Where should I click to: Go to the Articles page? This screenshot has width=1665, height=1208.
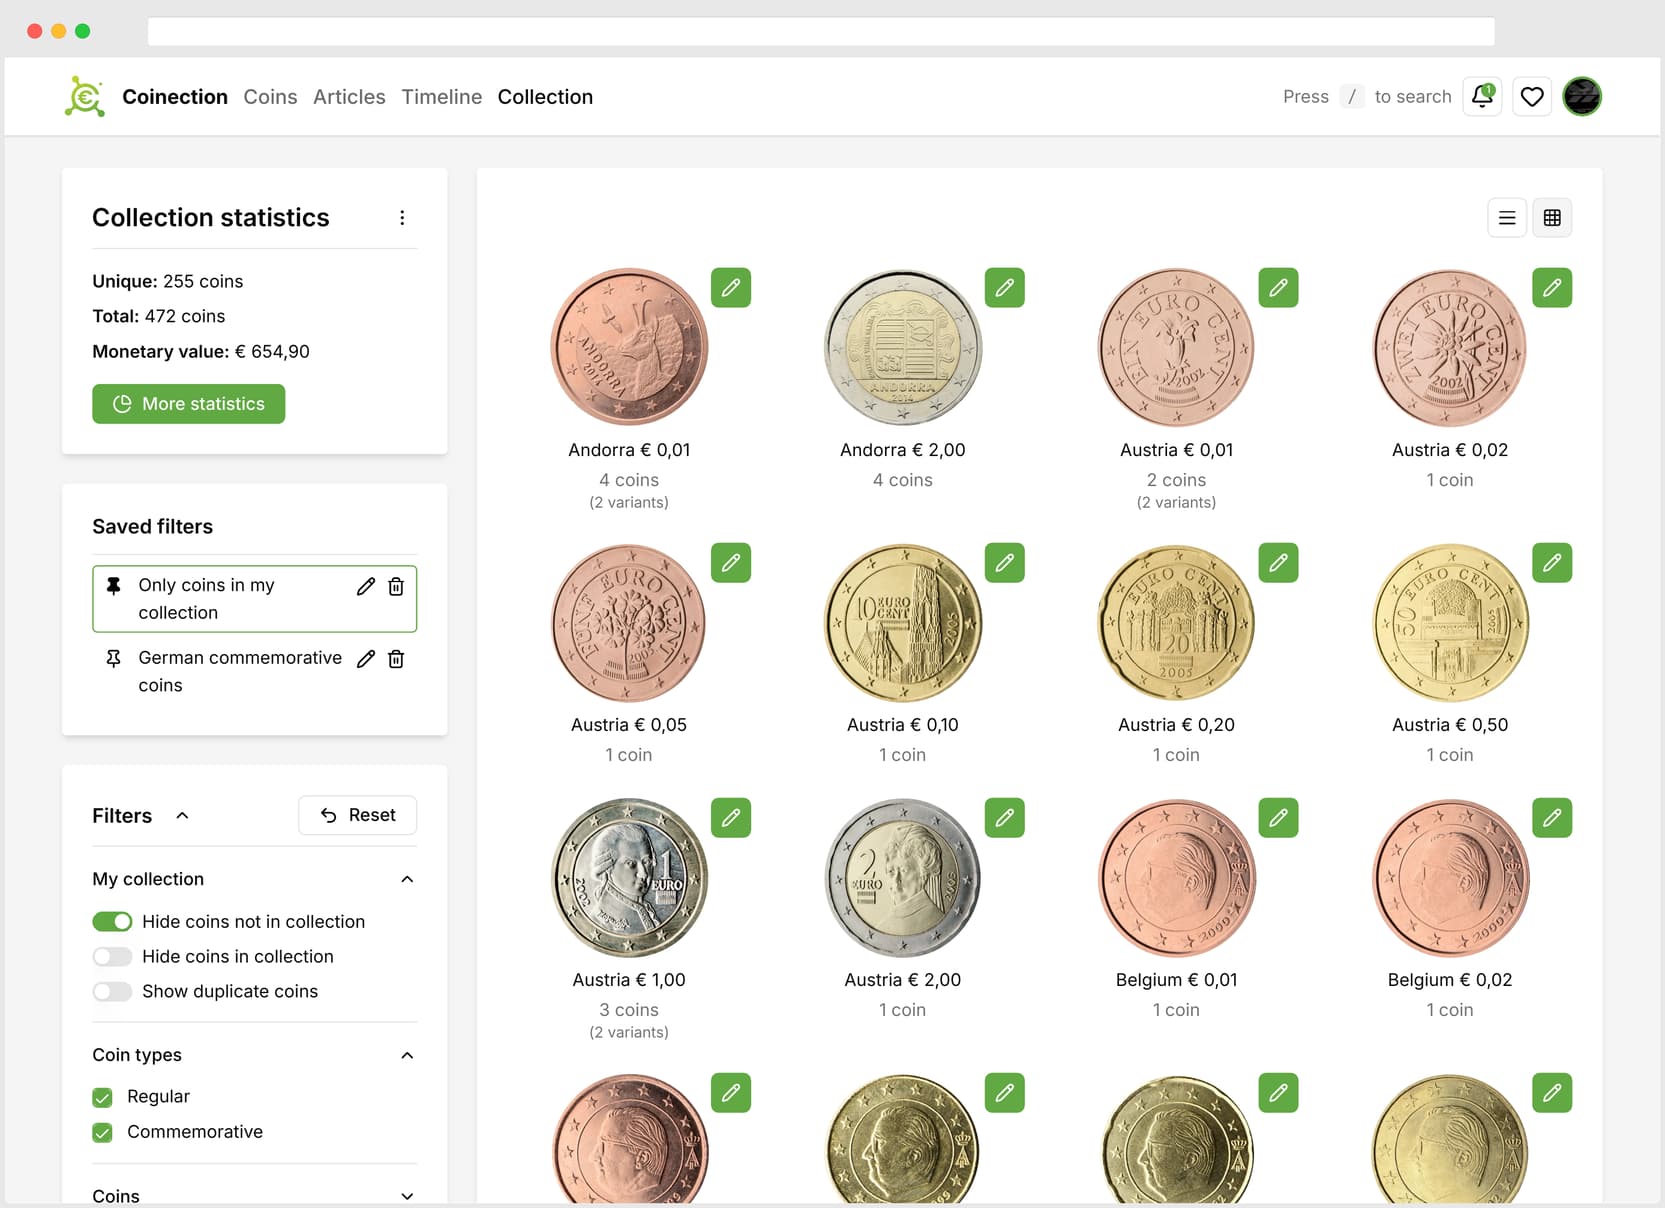point(349,97)
